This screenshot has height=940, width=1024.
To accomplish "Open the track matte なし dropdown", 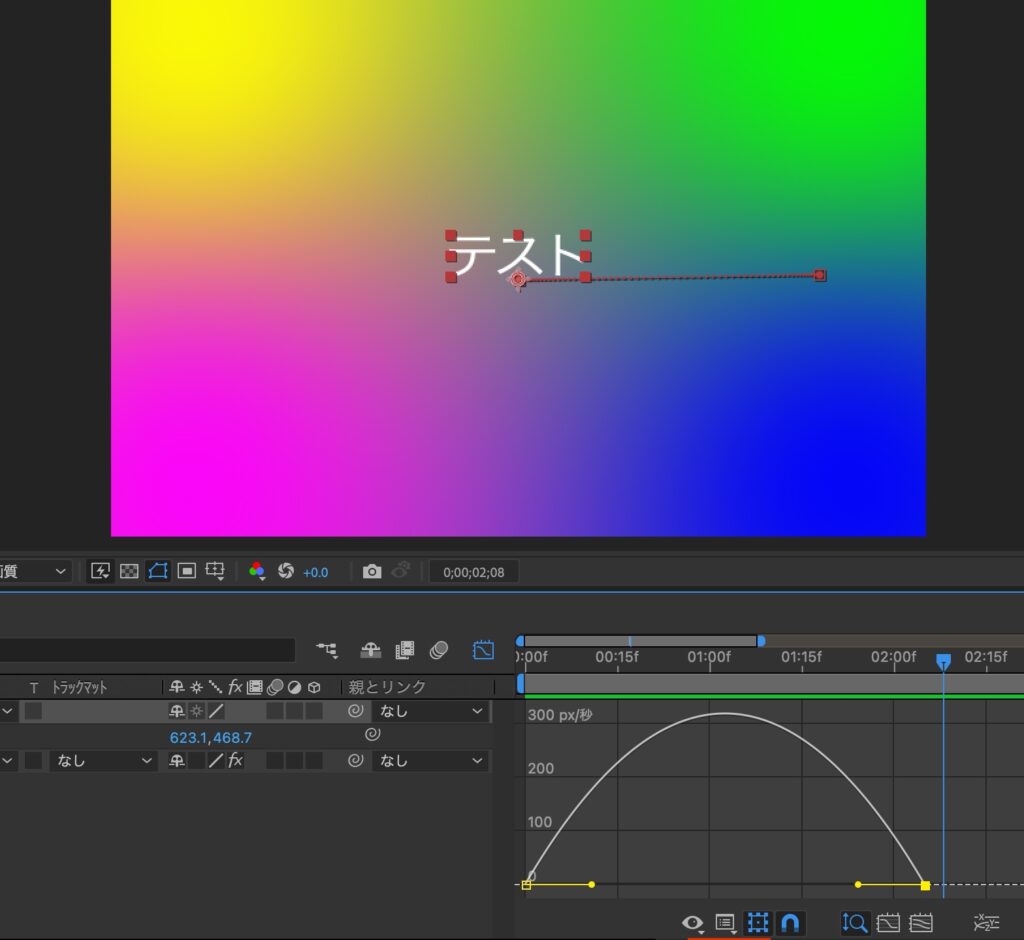I will click(104, 761).
